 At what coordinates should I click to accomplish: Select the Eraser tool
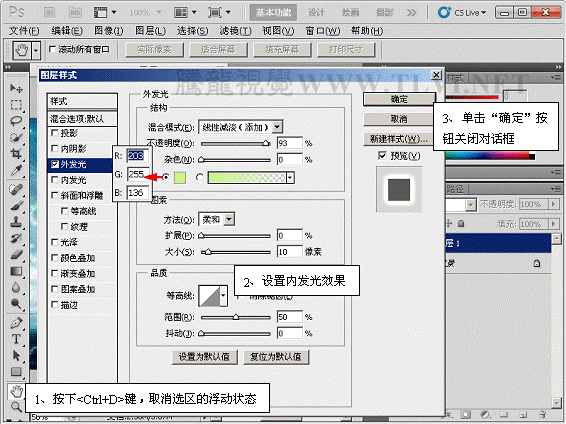click(x=16, y=255)
